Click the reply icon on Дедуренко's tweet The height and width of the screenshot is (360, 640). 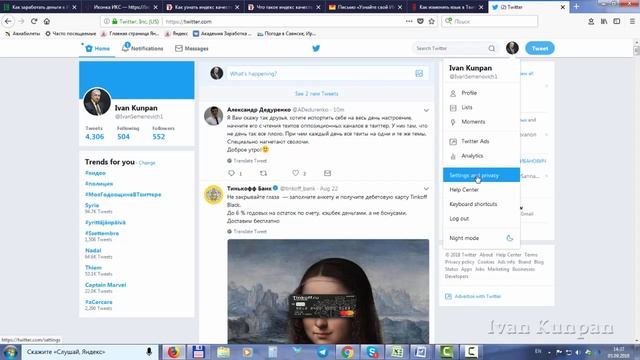coord(231,173)
